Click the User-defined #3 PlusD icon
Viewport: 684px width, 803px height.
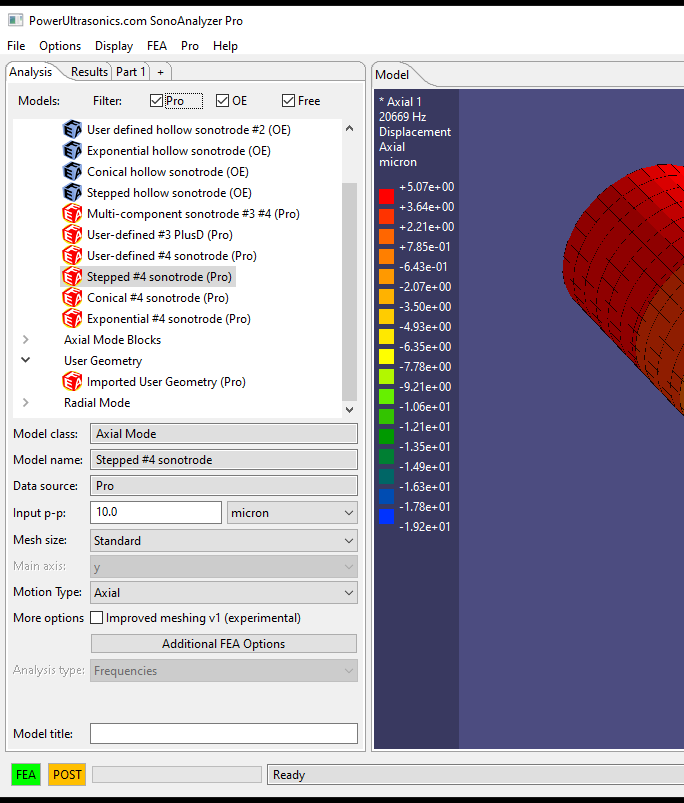(x=72, y=235)
